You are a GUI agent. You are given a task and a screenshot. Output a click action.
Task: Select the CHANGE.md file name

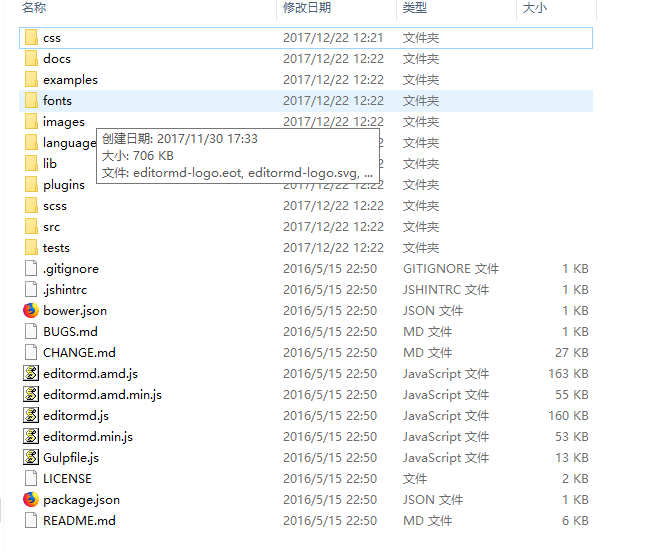point(79,353)
